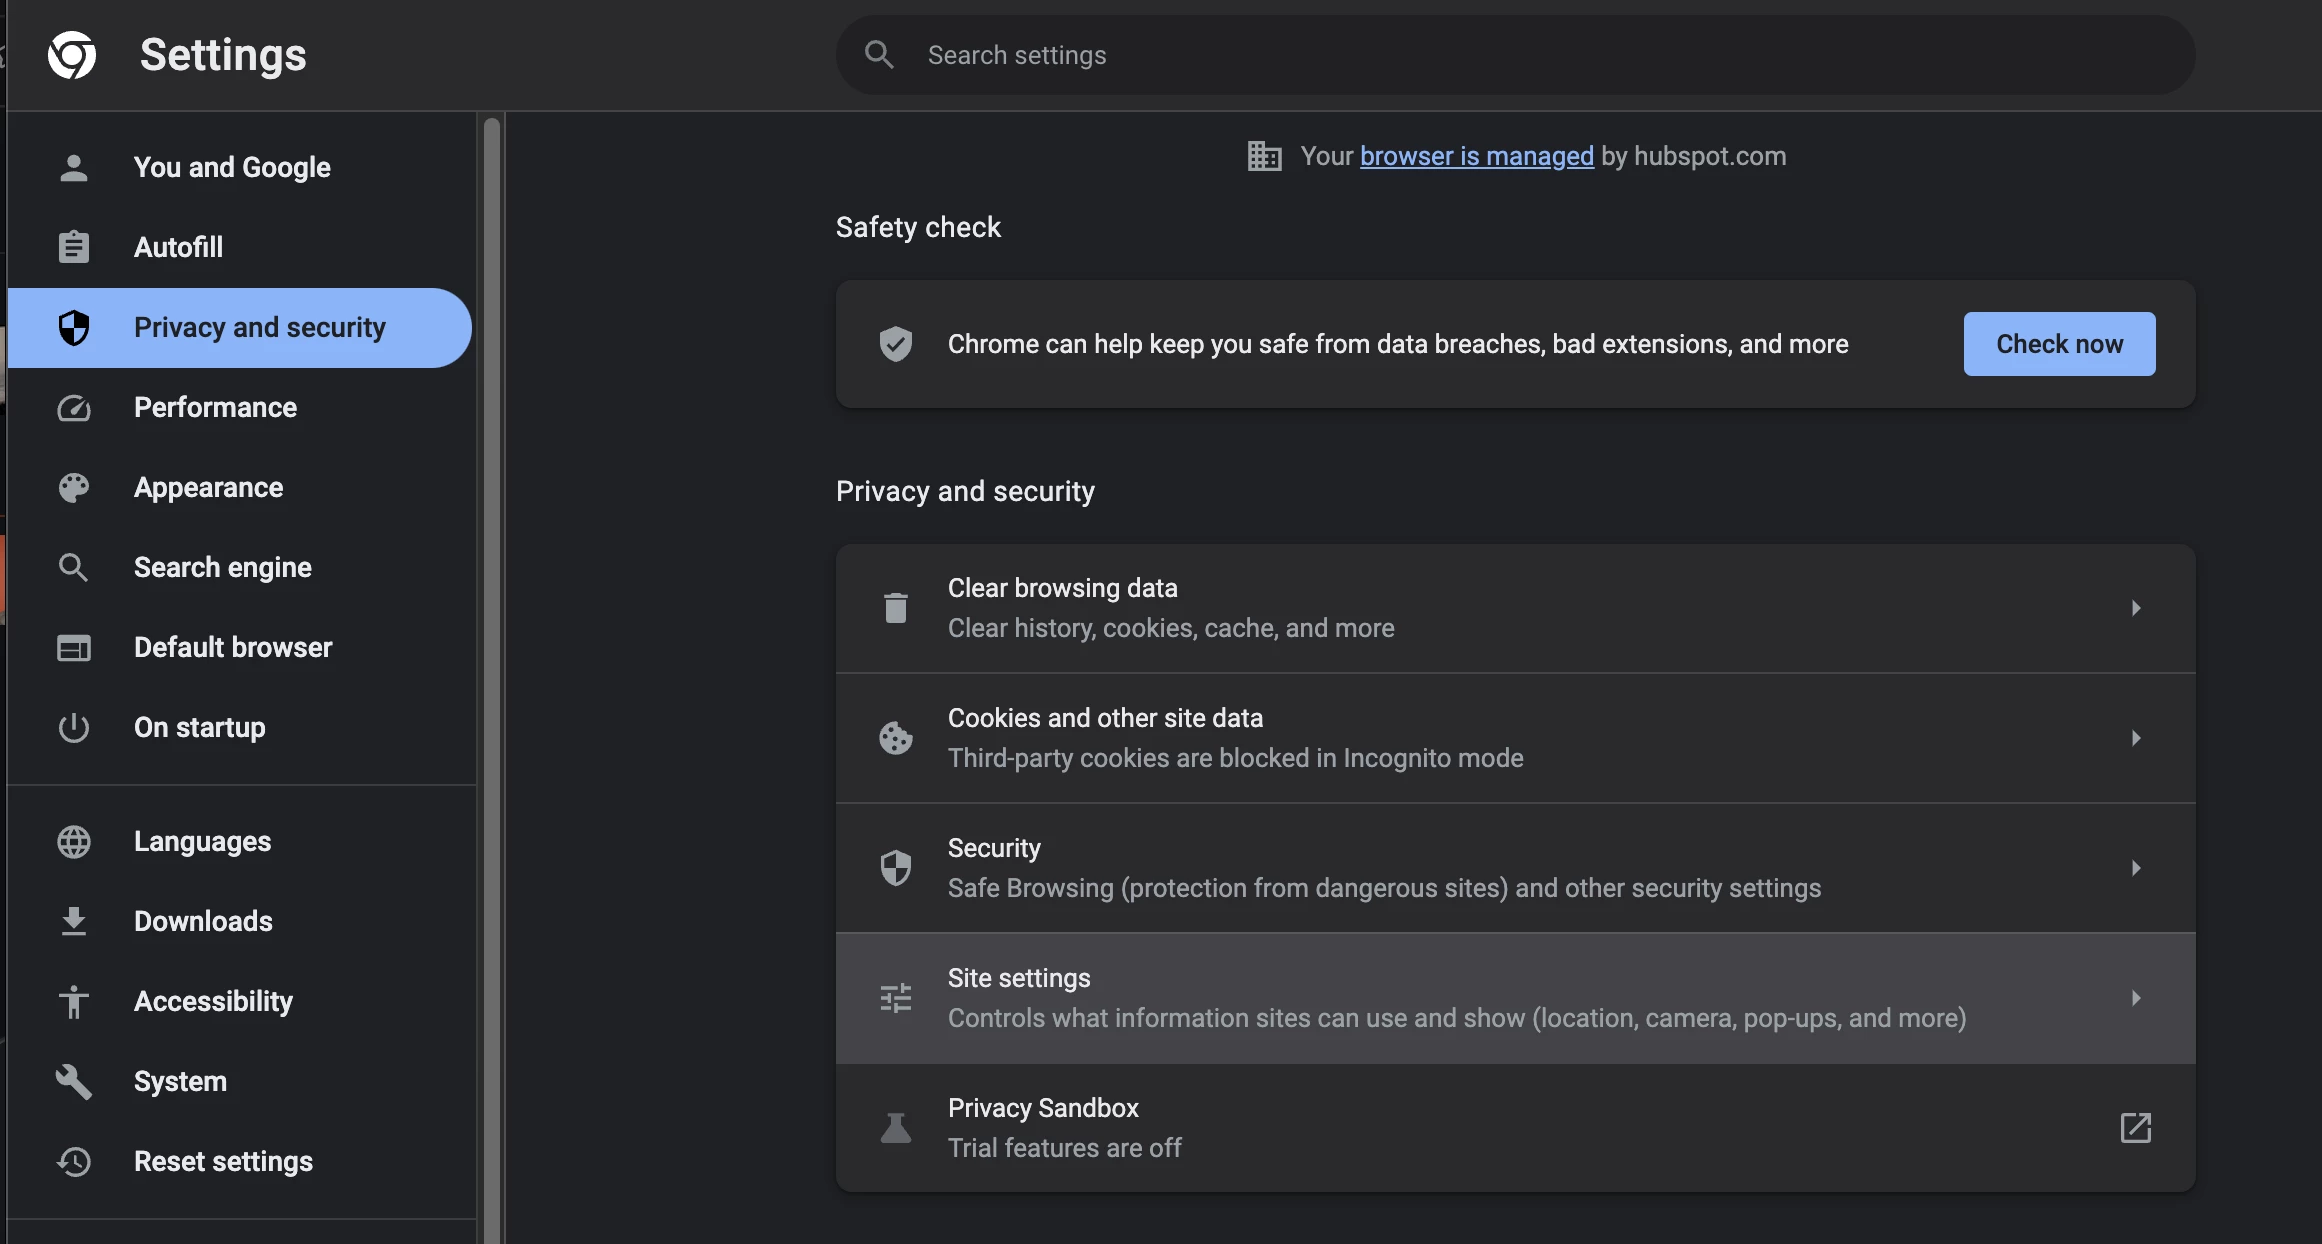Screen dimensions: 2322x1244
Task: Click the Languages globe icon
Action: click(x=74, y=842)
